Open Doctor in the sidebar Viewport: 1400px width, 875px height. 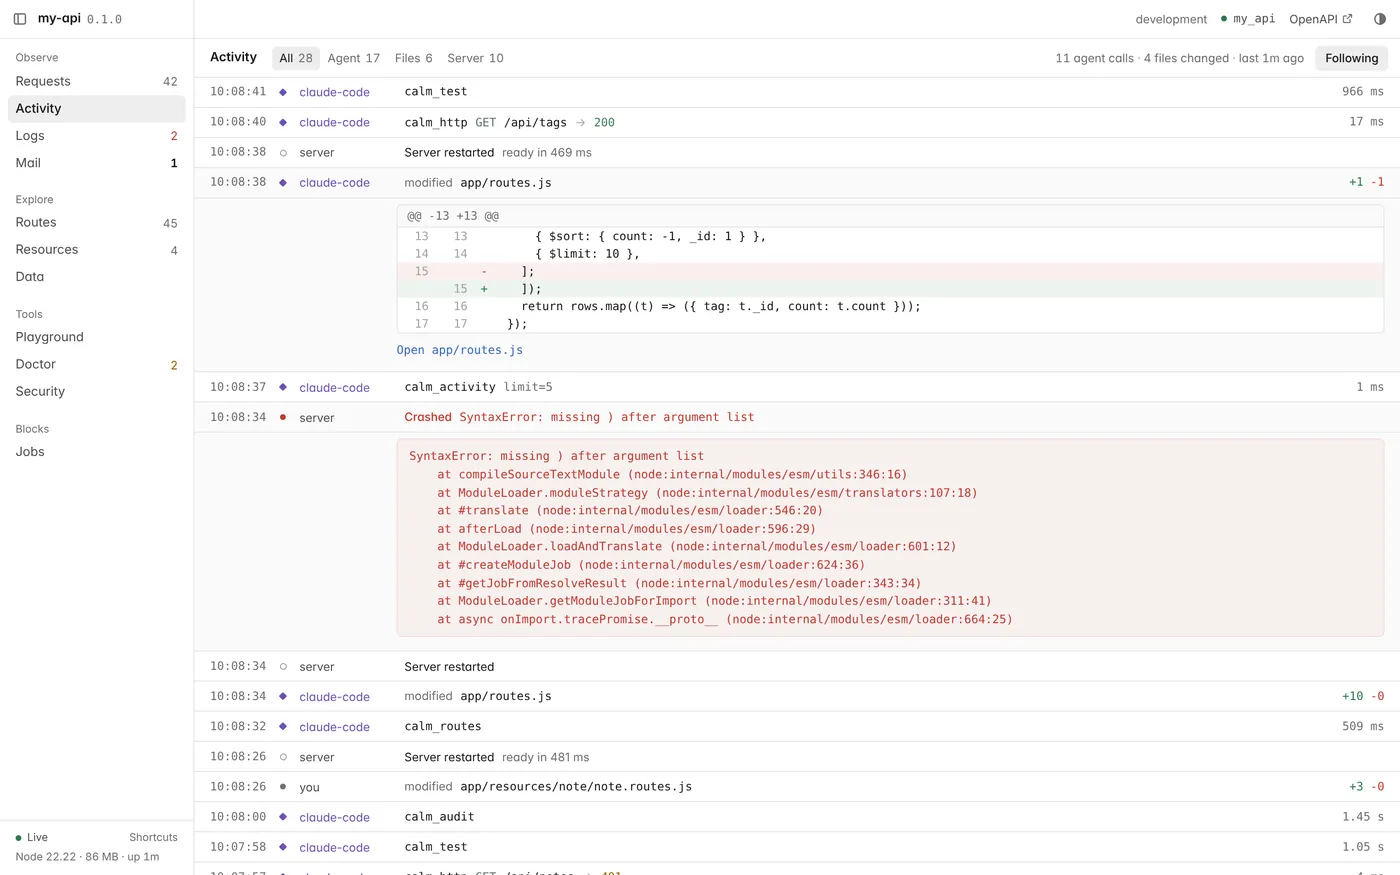click(x=97, y=364)
